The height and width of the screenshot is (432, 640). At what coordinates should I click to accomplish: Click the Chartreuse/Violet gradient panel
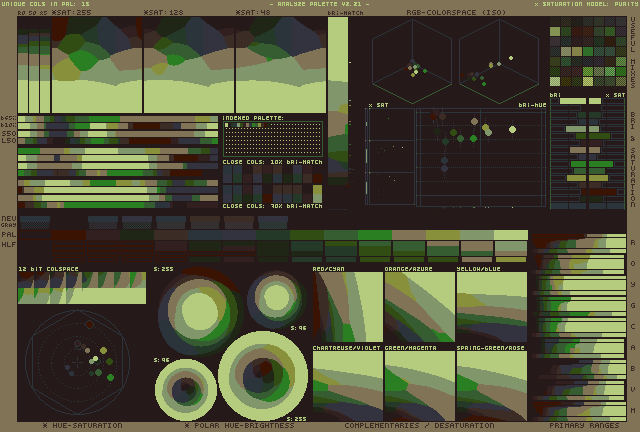pyautogui.click(x=347, y=385)
